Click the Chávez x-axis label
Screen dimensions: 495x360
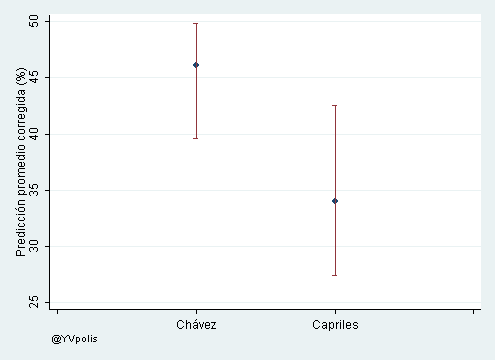click(x=196, y=325)
